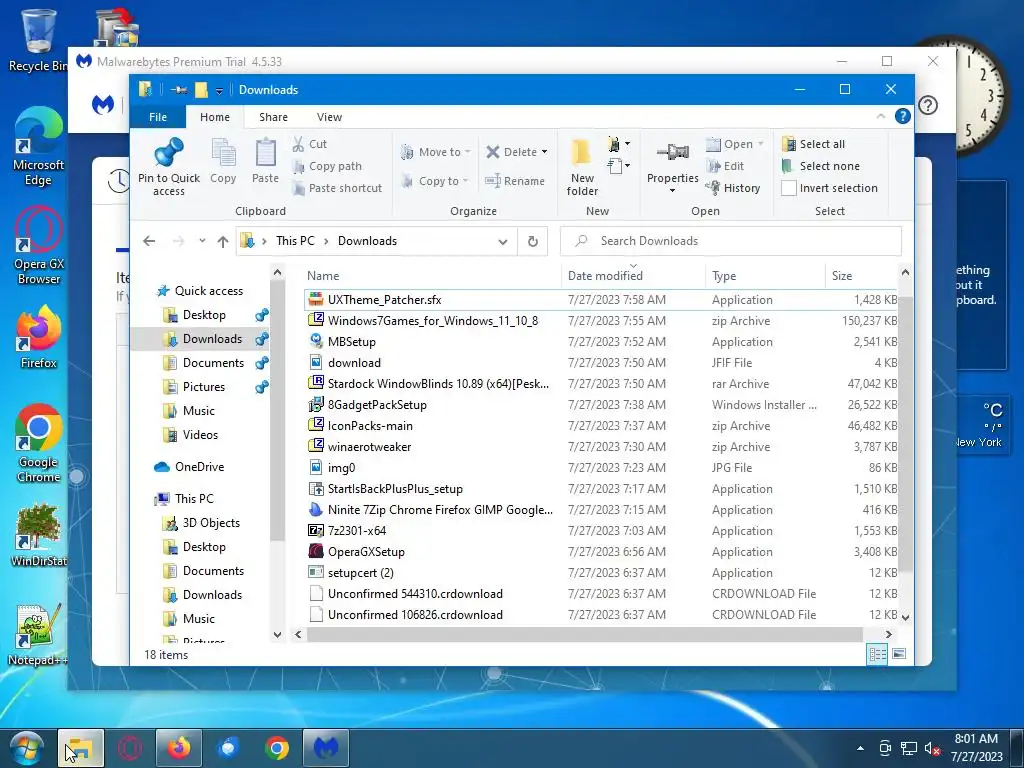Click Copy path in Clipboard group
Image resolution: width=1024 pixels, height=768 pixels.
point(327,167)
